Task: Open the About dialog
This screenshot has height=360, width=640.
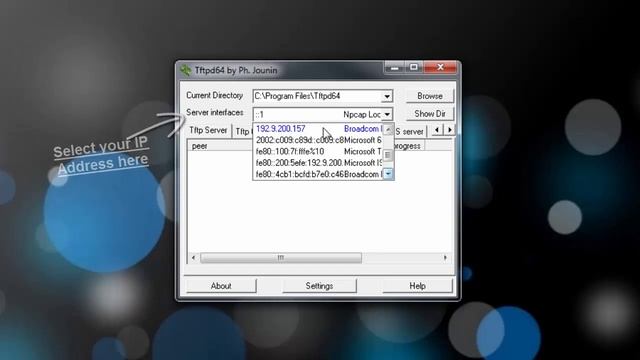Action: pyautogui.click(x=221, y=286)
